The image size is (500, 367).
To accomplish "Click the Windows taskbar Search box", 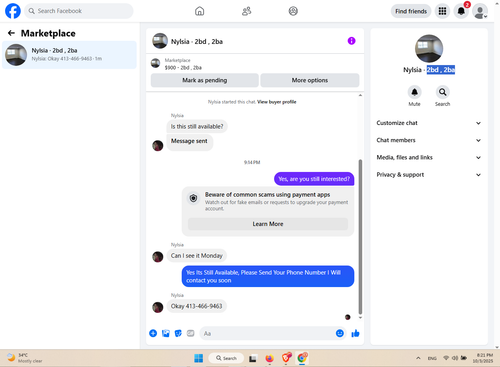I will tap(226, 358).
